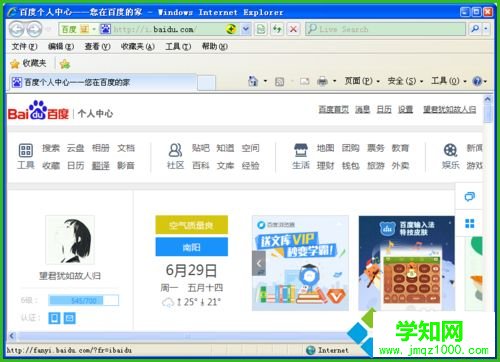
Task: Click the 地图 link
Action: click(325, 148)
